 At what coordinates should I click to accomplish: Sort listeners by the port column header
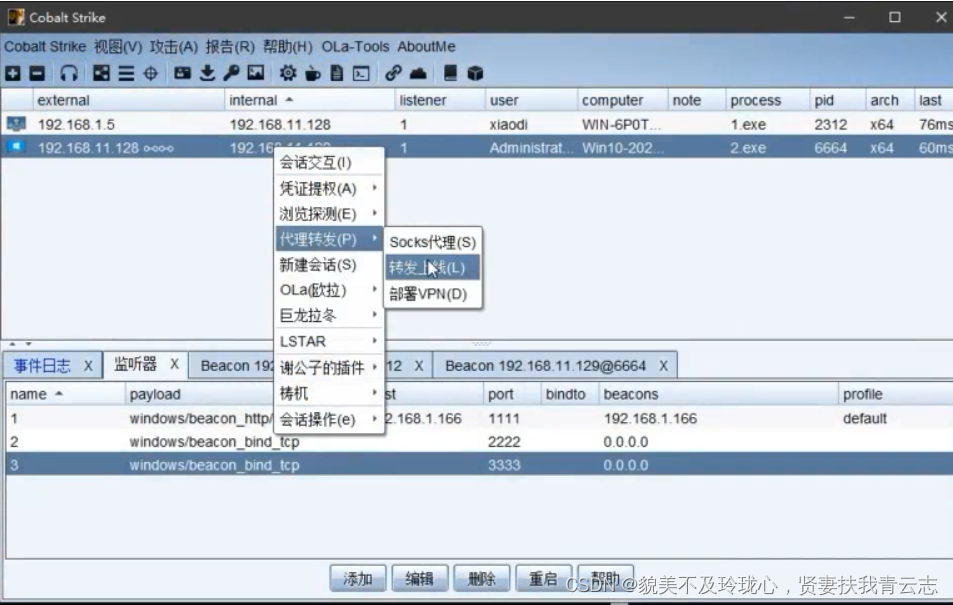512,394
